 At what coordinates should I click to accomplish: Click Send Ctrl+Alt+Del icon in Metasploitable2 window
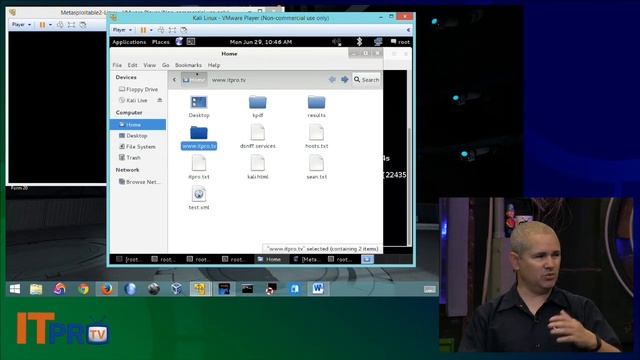pos(60,25)
